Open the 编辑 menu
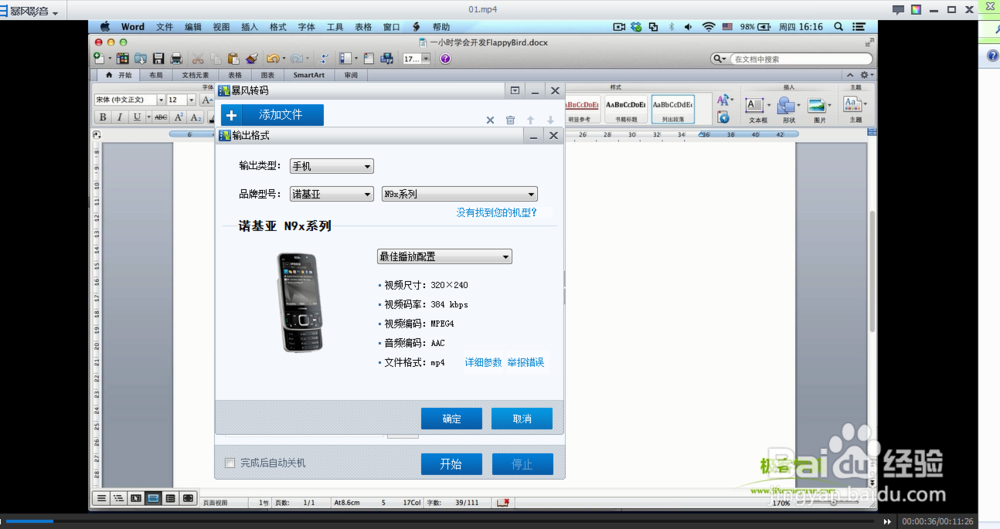1000x529 pixels. [x=193, y=27]
